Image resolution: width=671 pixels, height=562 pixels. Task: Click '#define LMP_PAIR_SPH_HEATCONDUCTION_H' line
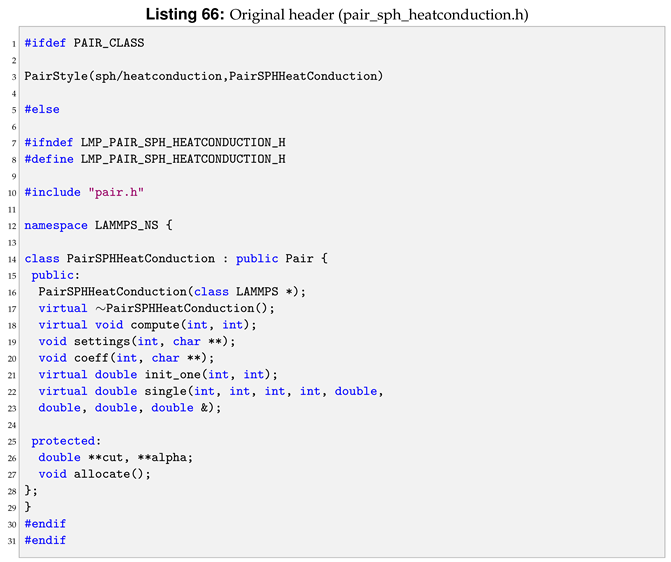point(155,159)
